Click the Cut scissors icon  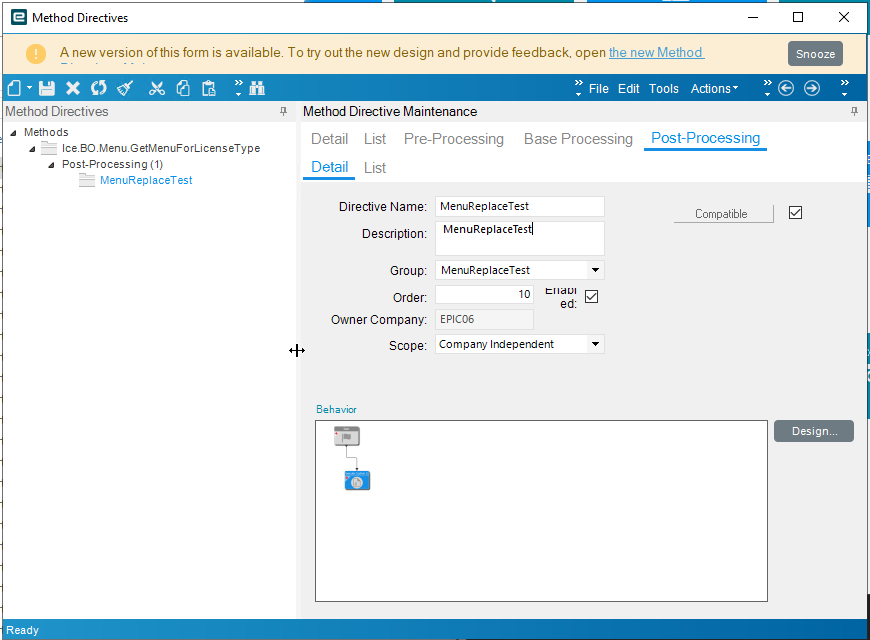point(157,88)
